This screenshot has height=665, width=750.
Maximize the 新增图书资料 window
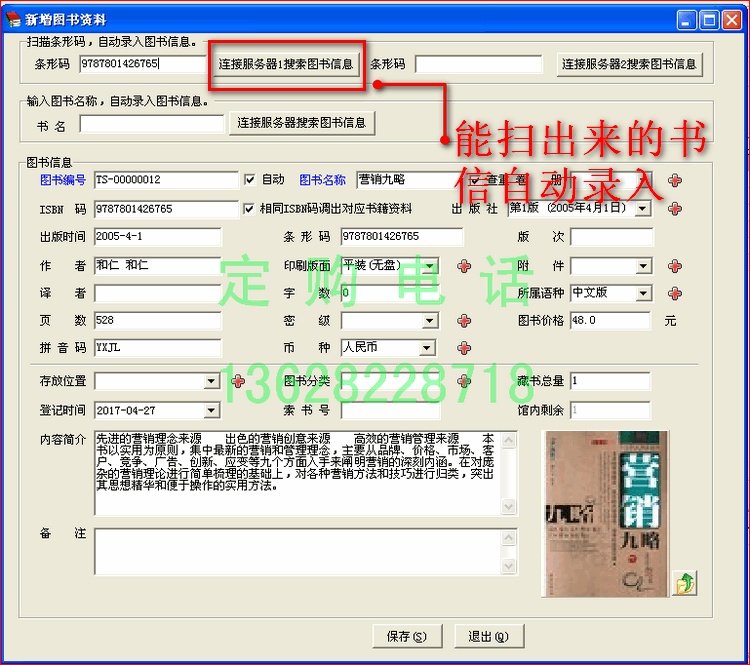point(709,20)
